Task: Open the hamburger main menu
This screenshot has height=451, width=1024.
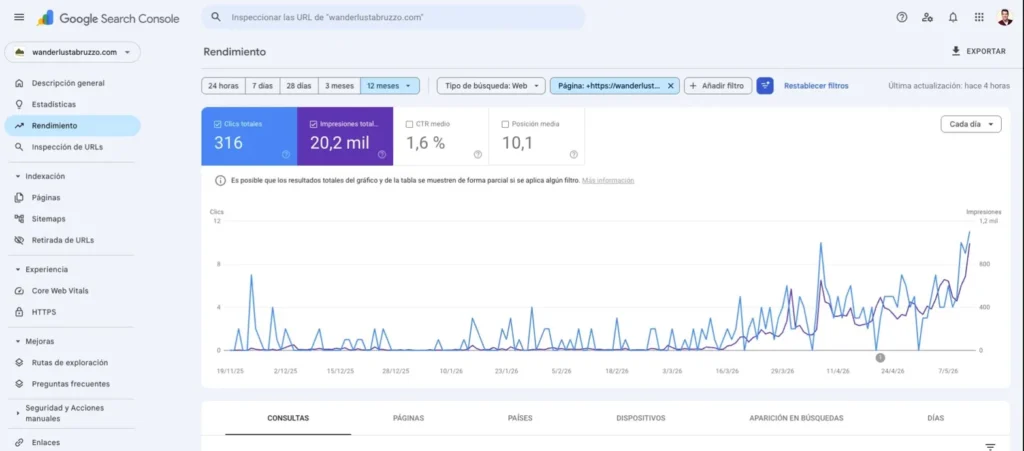Action: [19, 18]
